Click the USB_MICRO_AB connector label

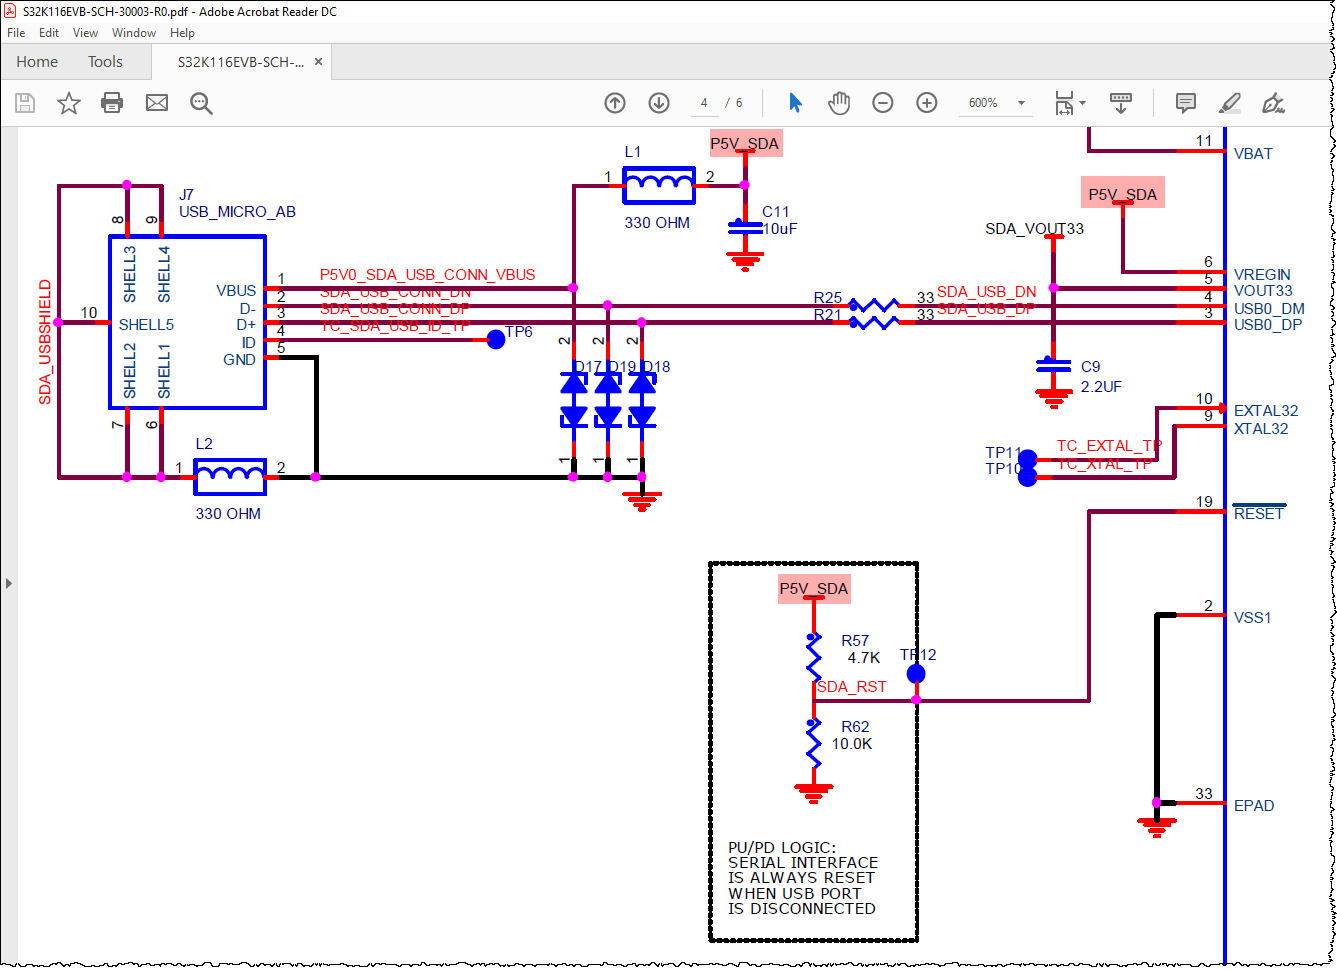pyautogui.click(x=237, y=212)
